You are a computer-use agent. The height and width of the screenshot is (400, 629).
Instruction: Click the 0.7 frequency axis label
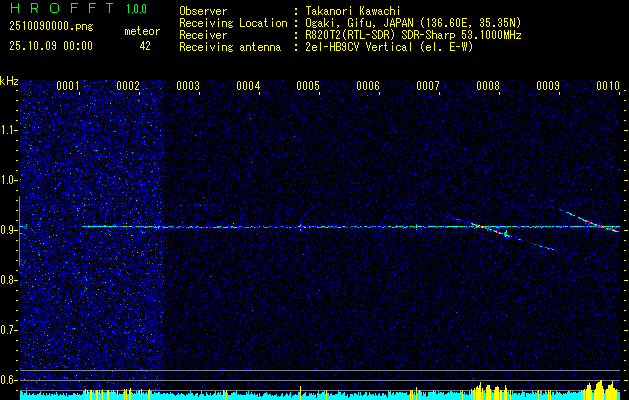(x=8, y=330)
